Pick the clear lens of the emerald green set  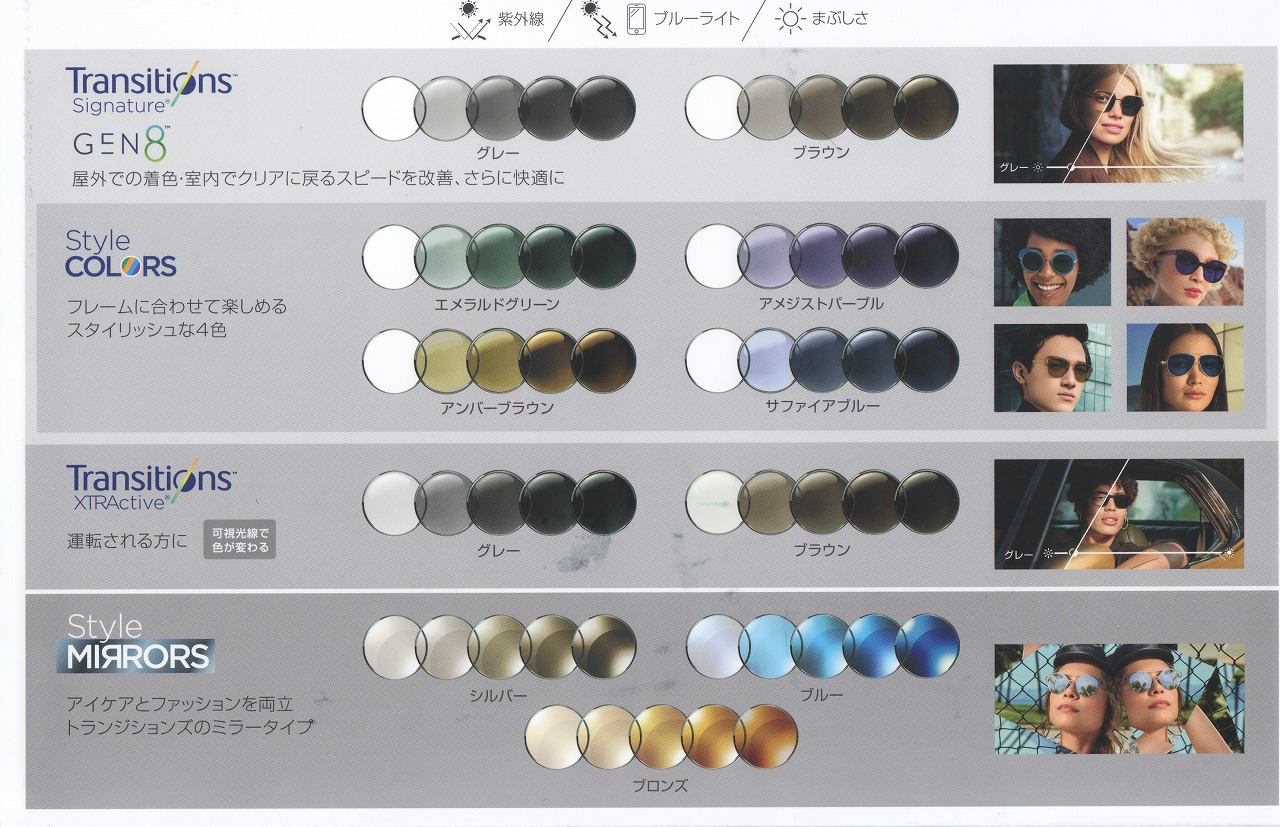[393, 256]
